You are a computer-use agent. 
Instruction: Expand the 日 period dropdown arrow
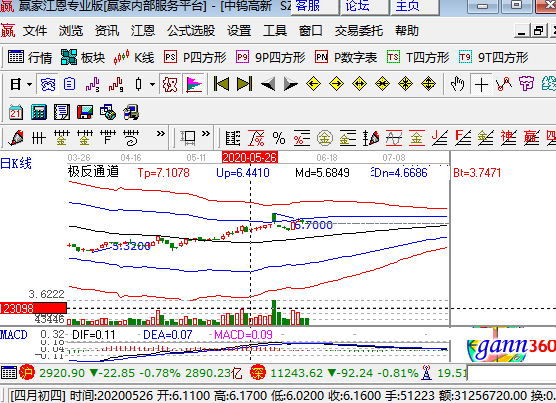click(29, 84)
